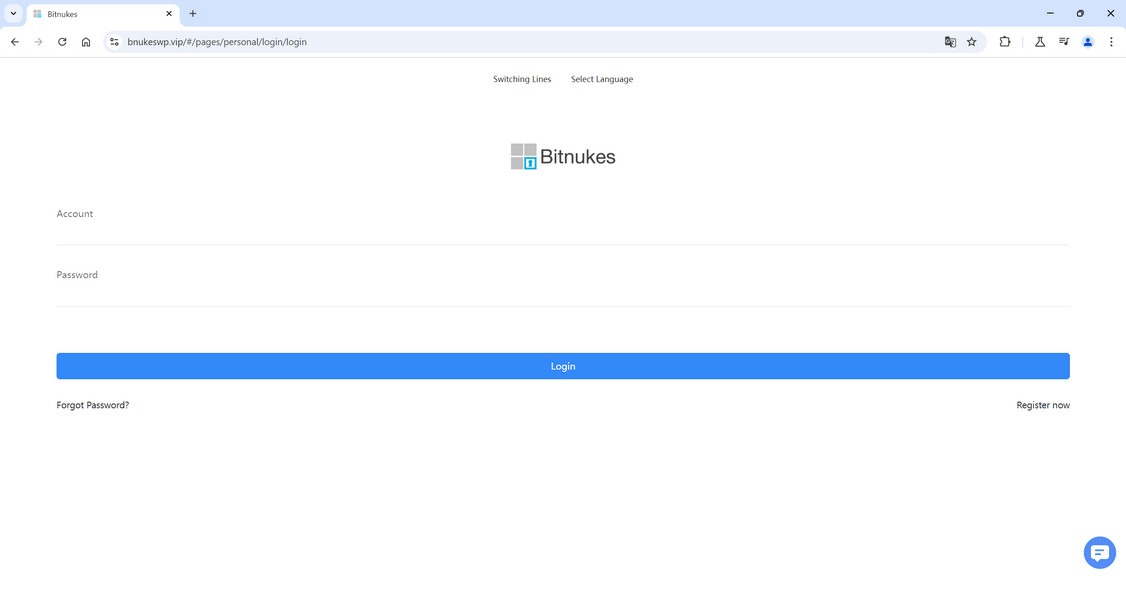Click Switching Lines option

[522, 79]
